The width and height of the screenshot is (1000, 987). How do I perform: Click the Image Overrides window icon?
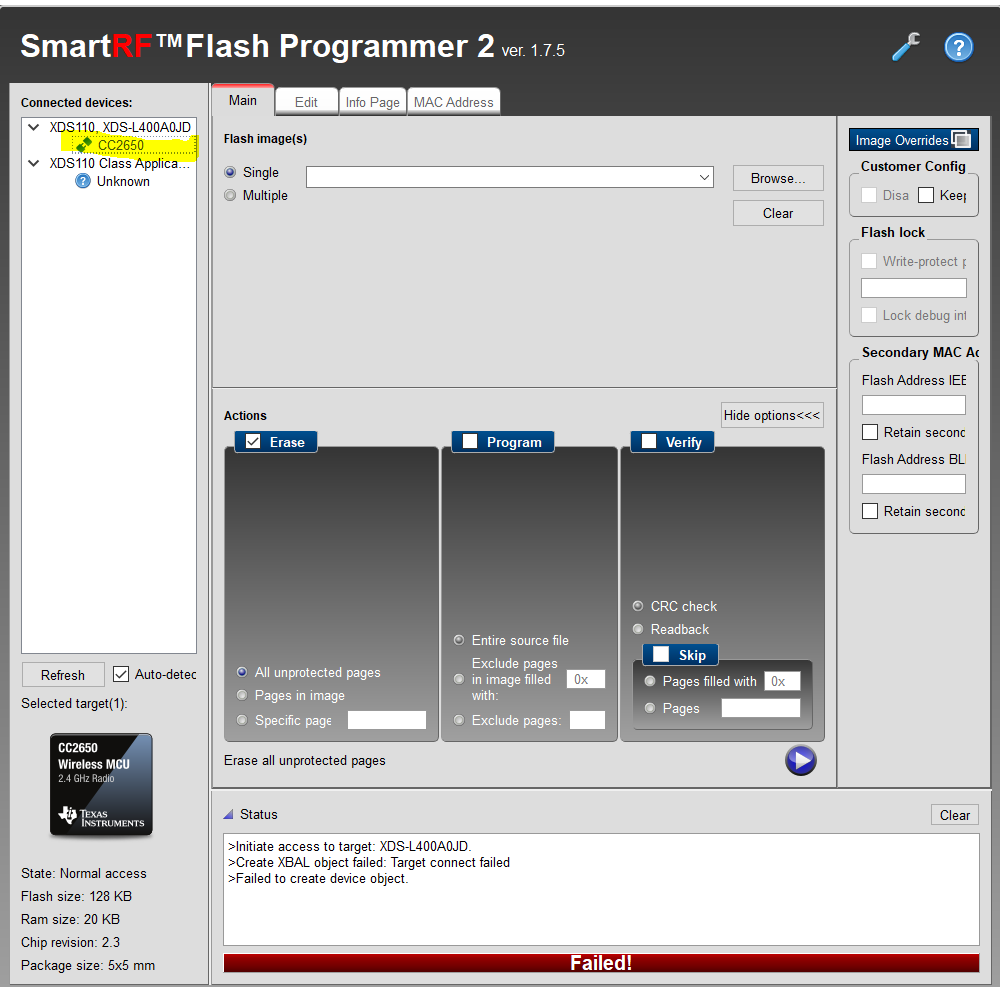(961, 139)
